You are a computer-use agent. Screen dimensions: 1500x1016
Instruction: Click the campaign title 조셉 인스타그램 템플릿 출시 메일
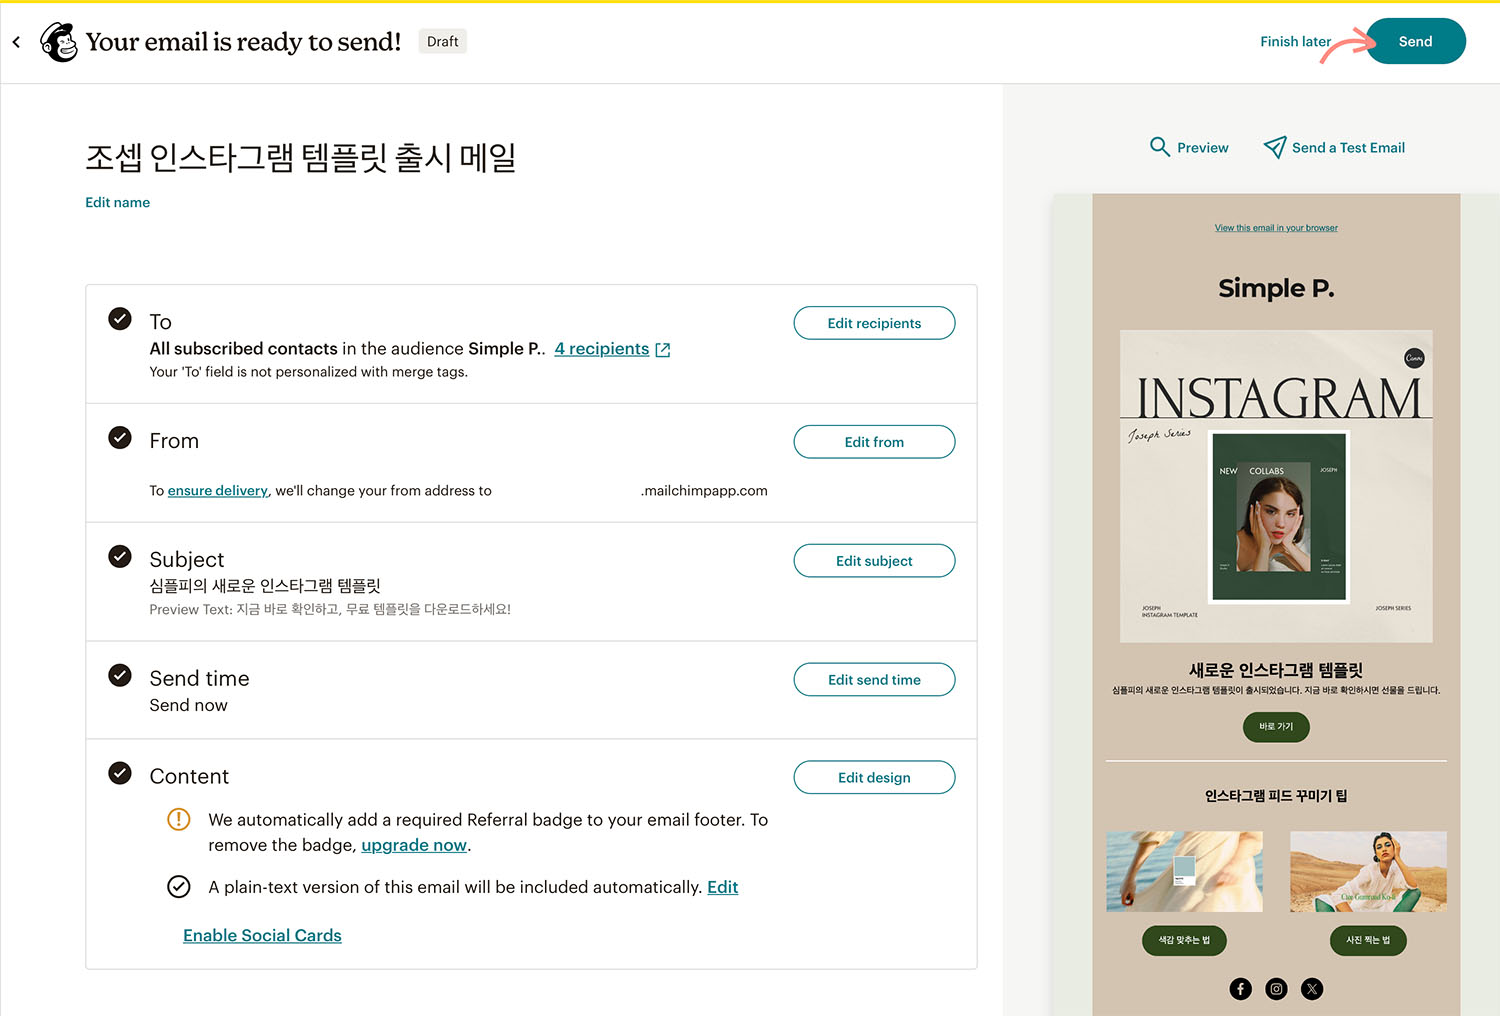click(300, 158)
